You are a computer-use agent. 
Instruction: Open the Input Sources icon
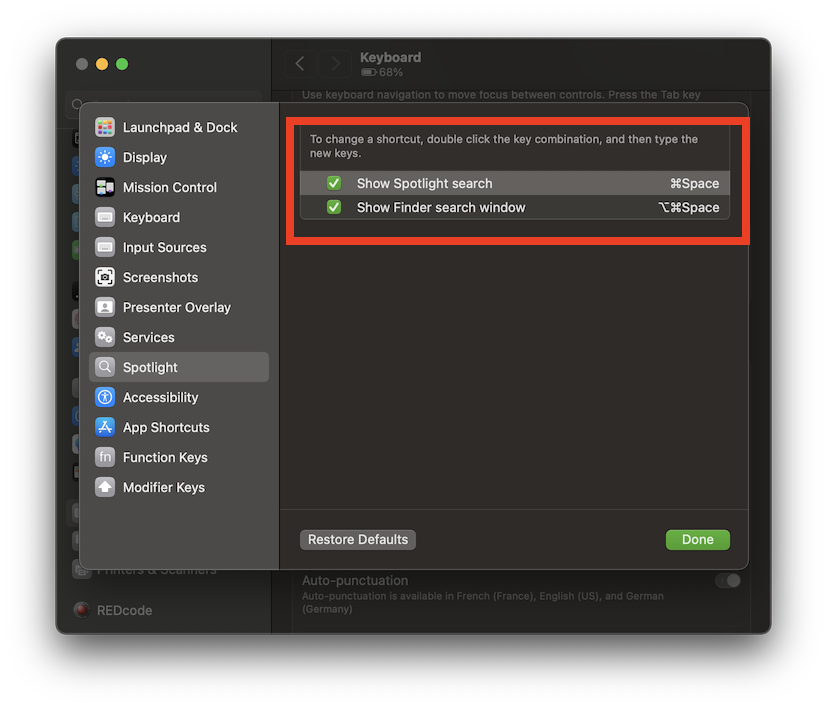pos(105,247)
